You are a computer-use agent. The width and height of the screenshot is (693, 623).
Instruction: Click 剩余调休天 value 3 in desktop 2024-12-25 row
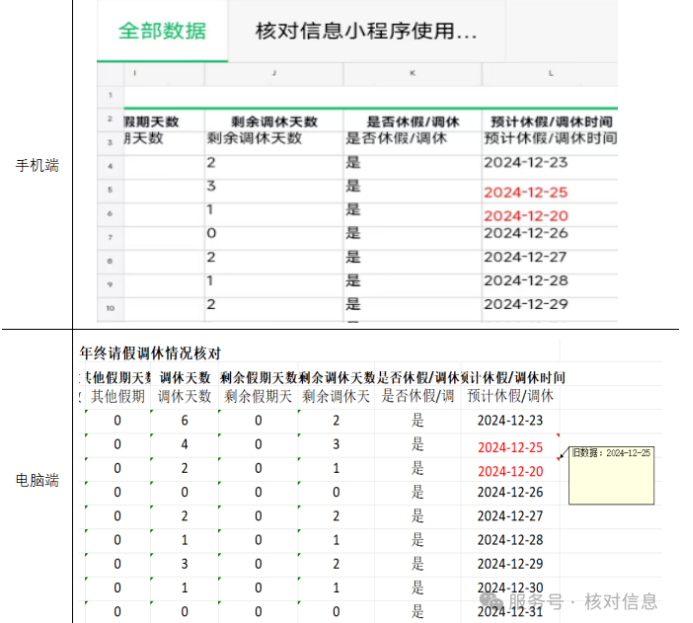[x=336, y=444]
